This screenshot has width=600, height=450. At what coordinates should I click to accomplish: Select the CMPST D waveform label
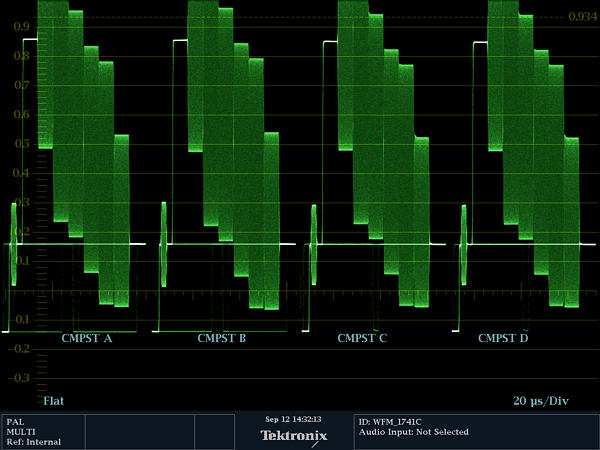click(x=503, y=338)
